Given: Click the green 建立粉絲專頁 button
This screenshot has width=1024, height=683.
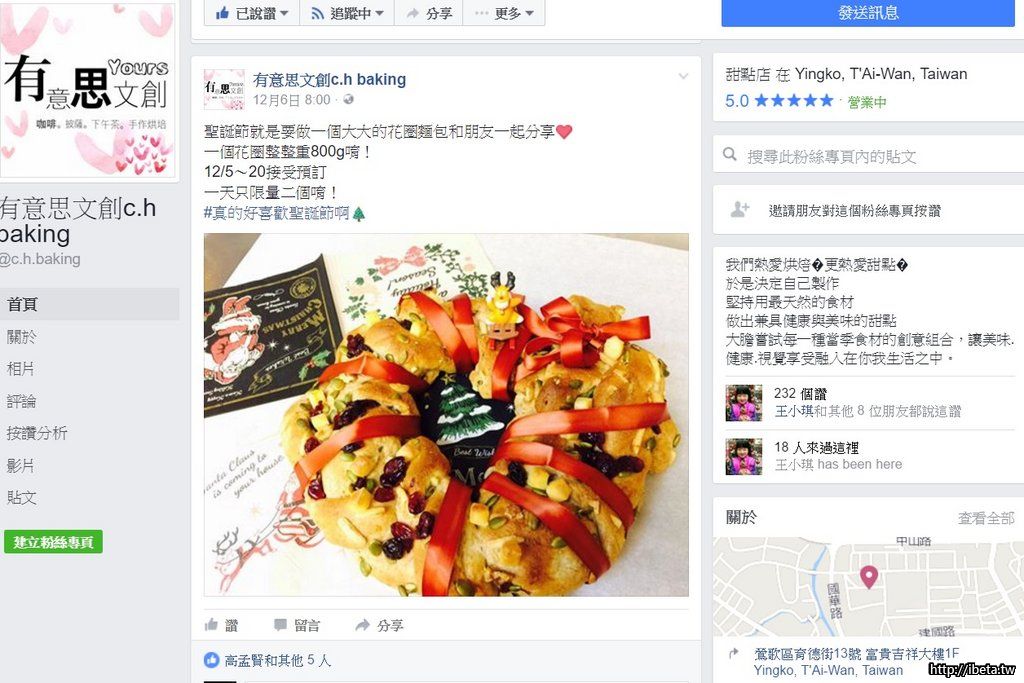Looking at the screenshot, I should 53,542.
